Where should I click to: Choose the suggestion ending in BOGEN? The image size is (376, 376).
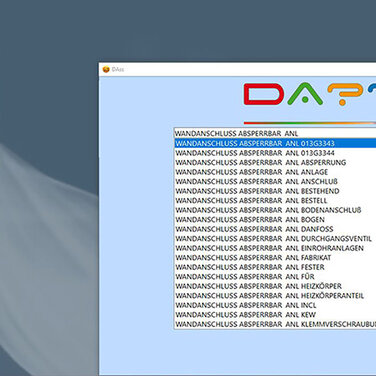(x=275, y=219)
